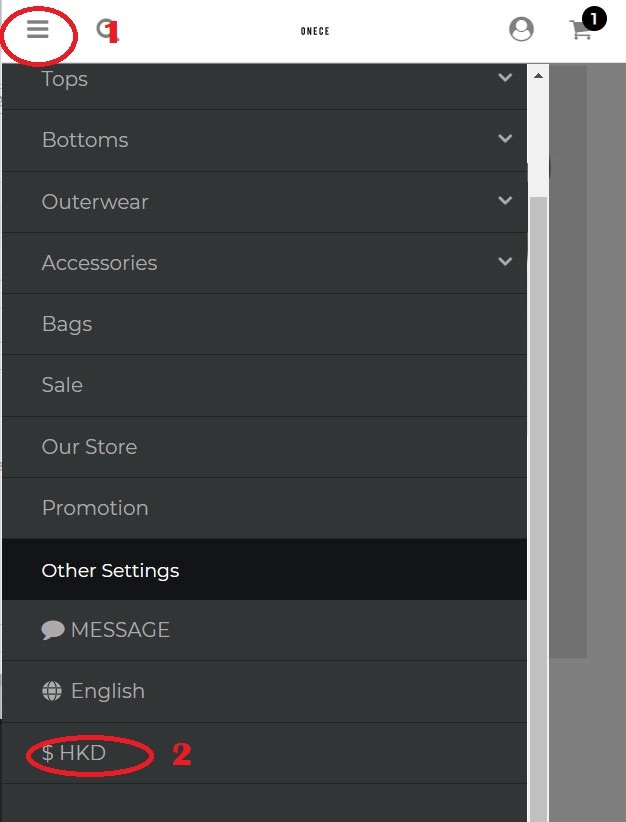Viewport: 626px width, 822px height.
Task: Open the user account icon
Action: click(x=521, y=29)
